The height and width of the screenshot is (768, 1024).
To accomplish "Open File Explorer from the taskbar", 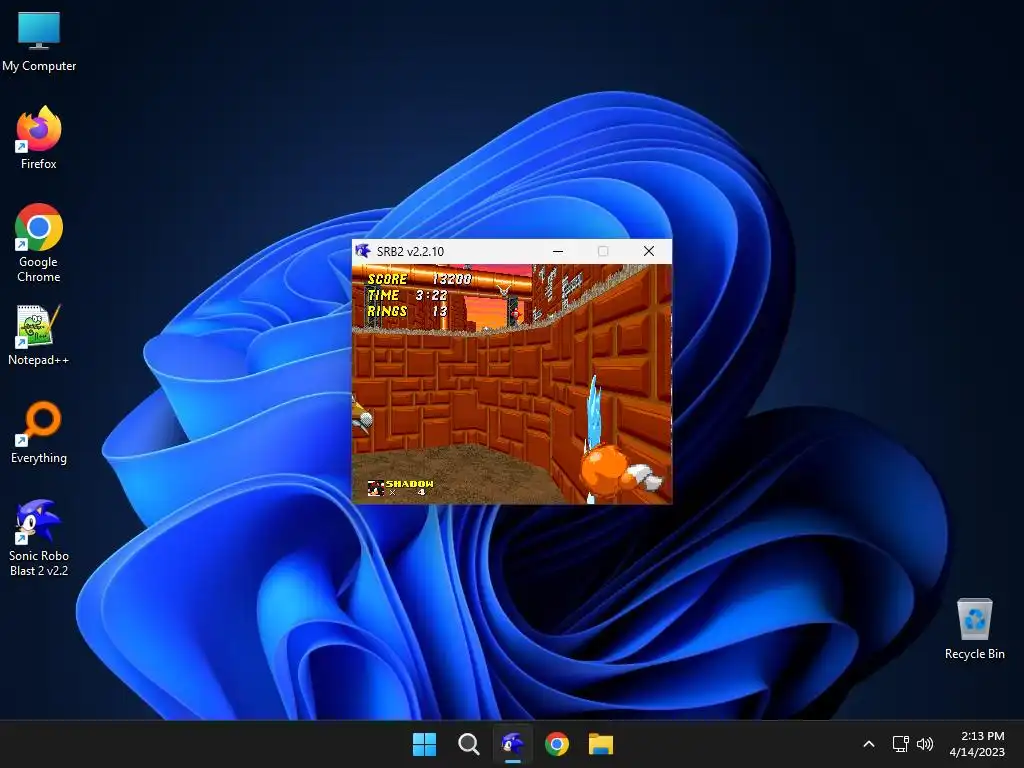I will coord(601,744).
